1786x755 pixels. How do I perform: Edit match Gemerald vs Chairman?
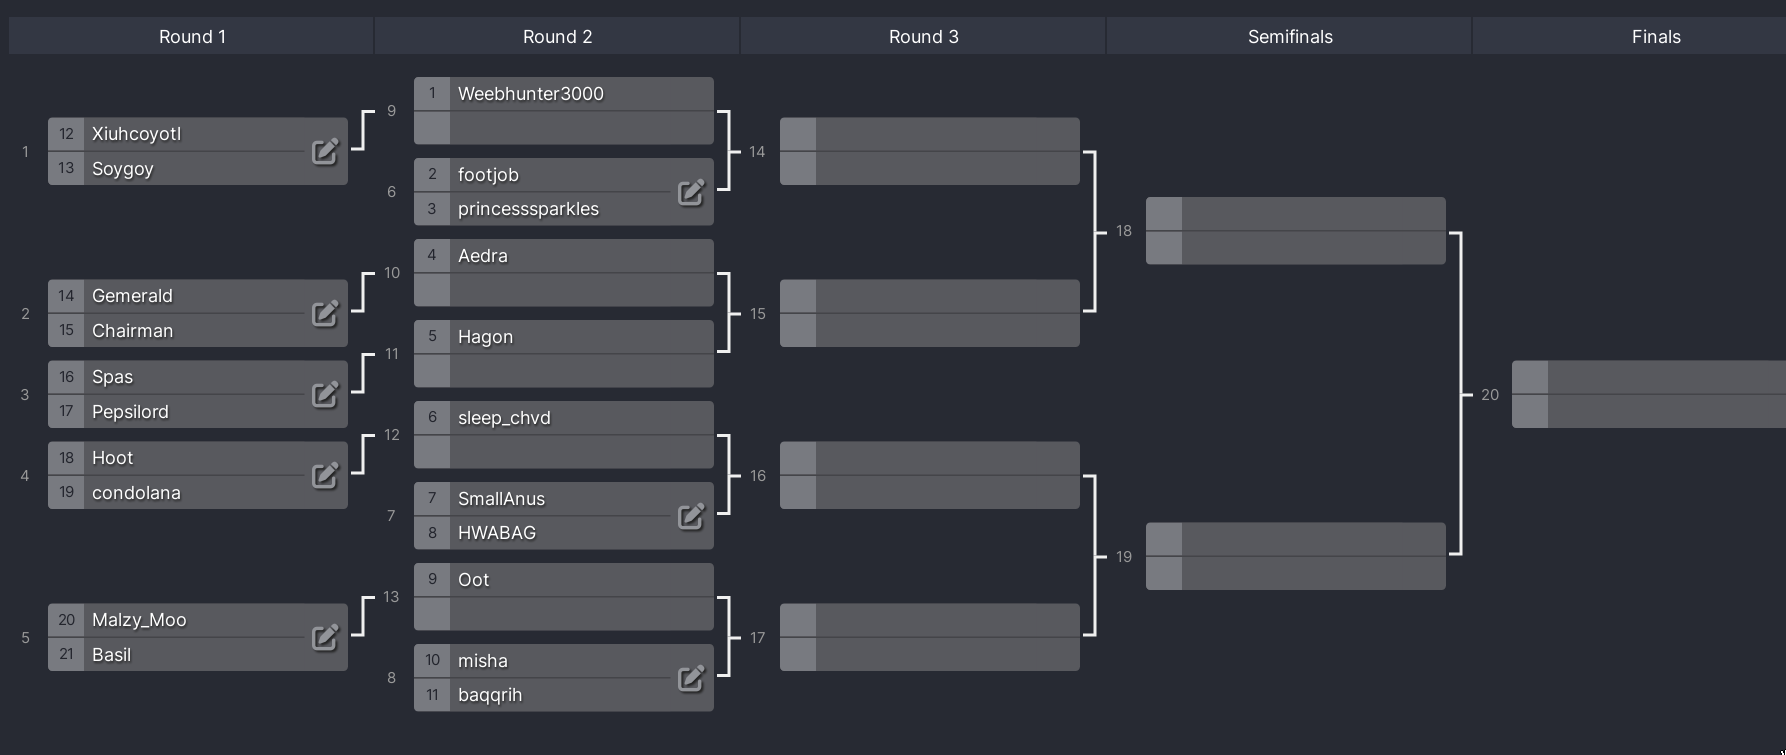tap(325, 314)
